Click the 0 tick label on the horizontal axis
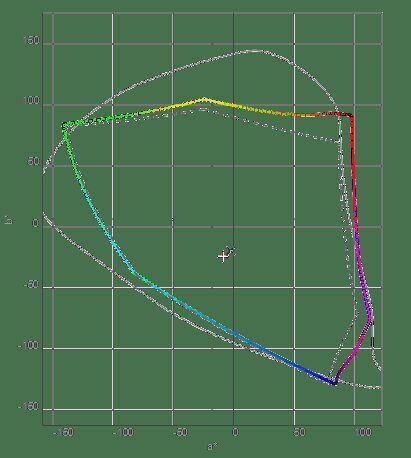Image resolution: width=411 pixels, height=458 pixels. coord(235,432)
